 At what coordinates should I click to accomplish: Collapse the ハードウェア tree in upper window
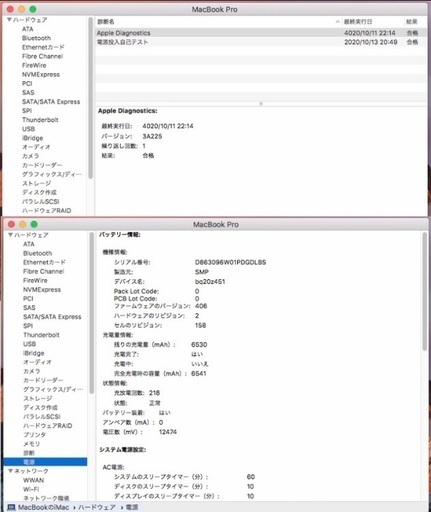click(9, 20)
